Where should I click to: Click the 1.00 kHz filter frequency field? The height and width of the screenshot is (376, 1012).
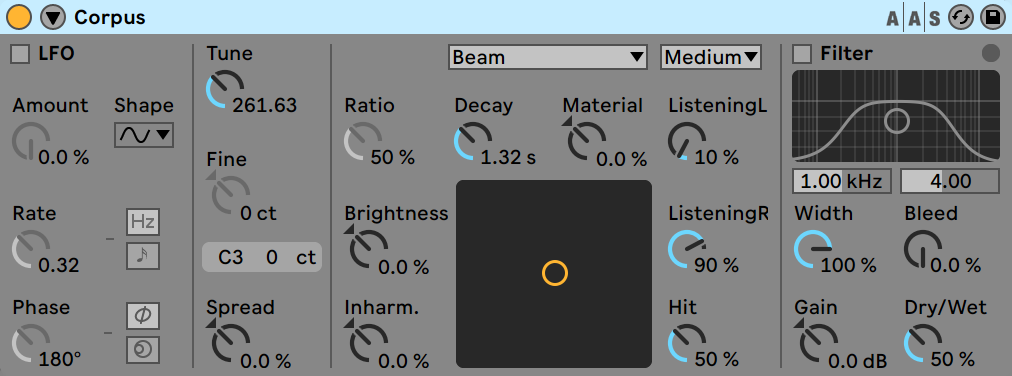point(842,181)
